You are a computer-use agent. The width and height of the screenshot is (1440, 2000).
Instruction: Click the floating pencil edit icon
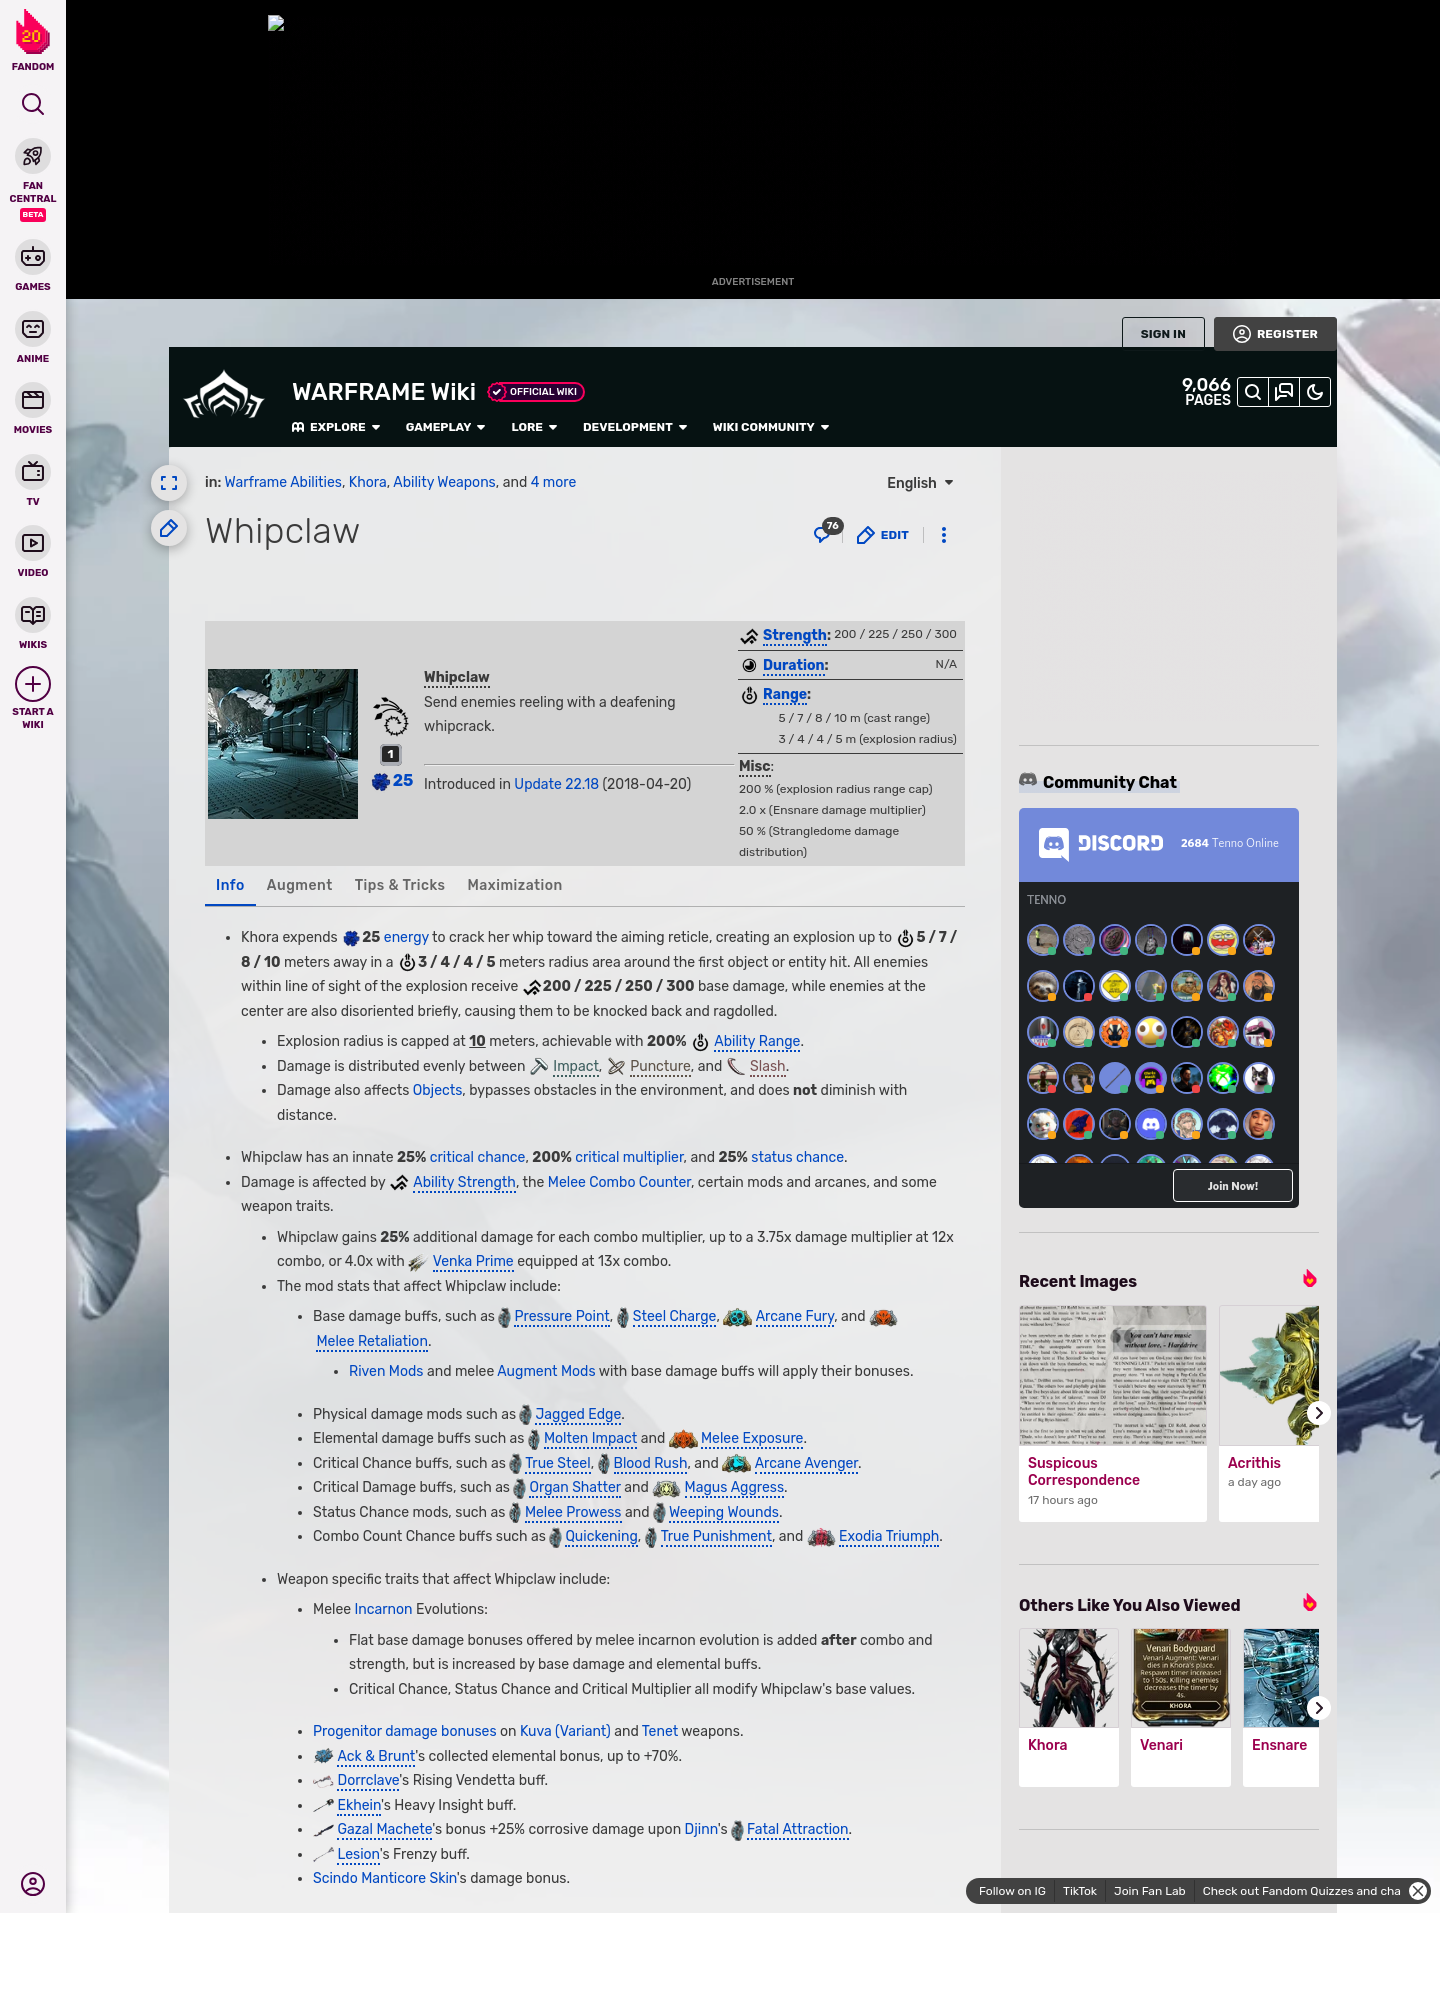[169, 528]
